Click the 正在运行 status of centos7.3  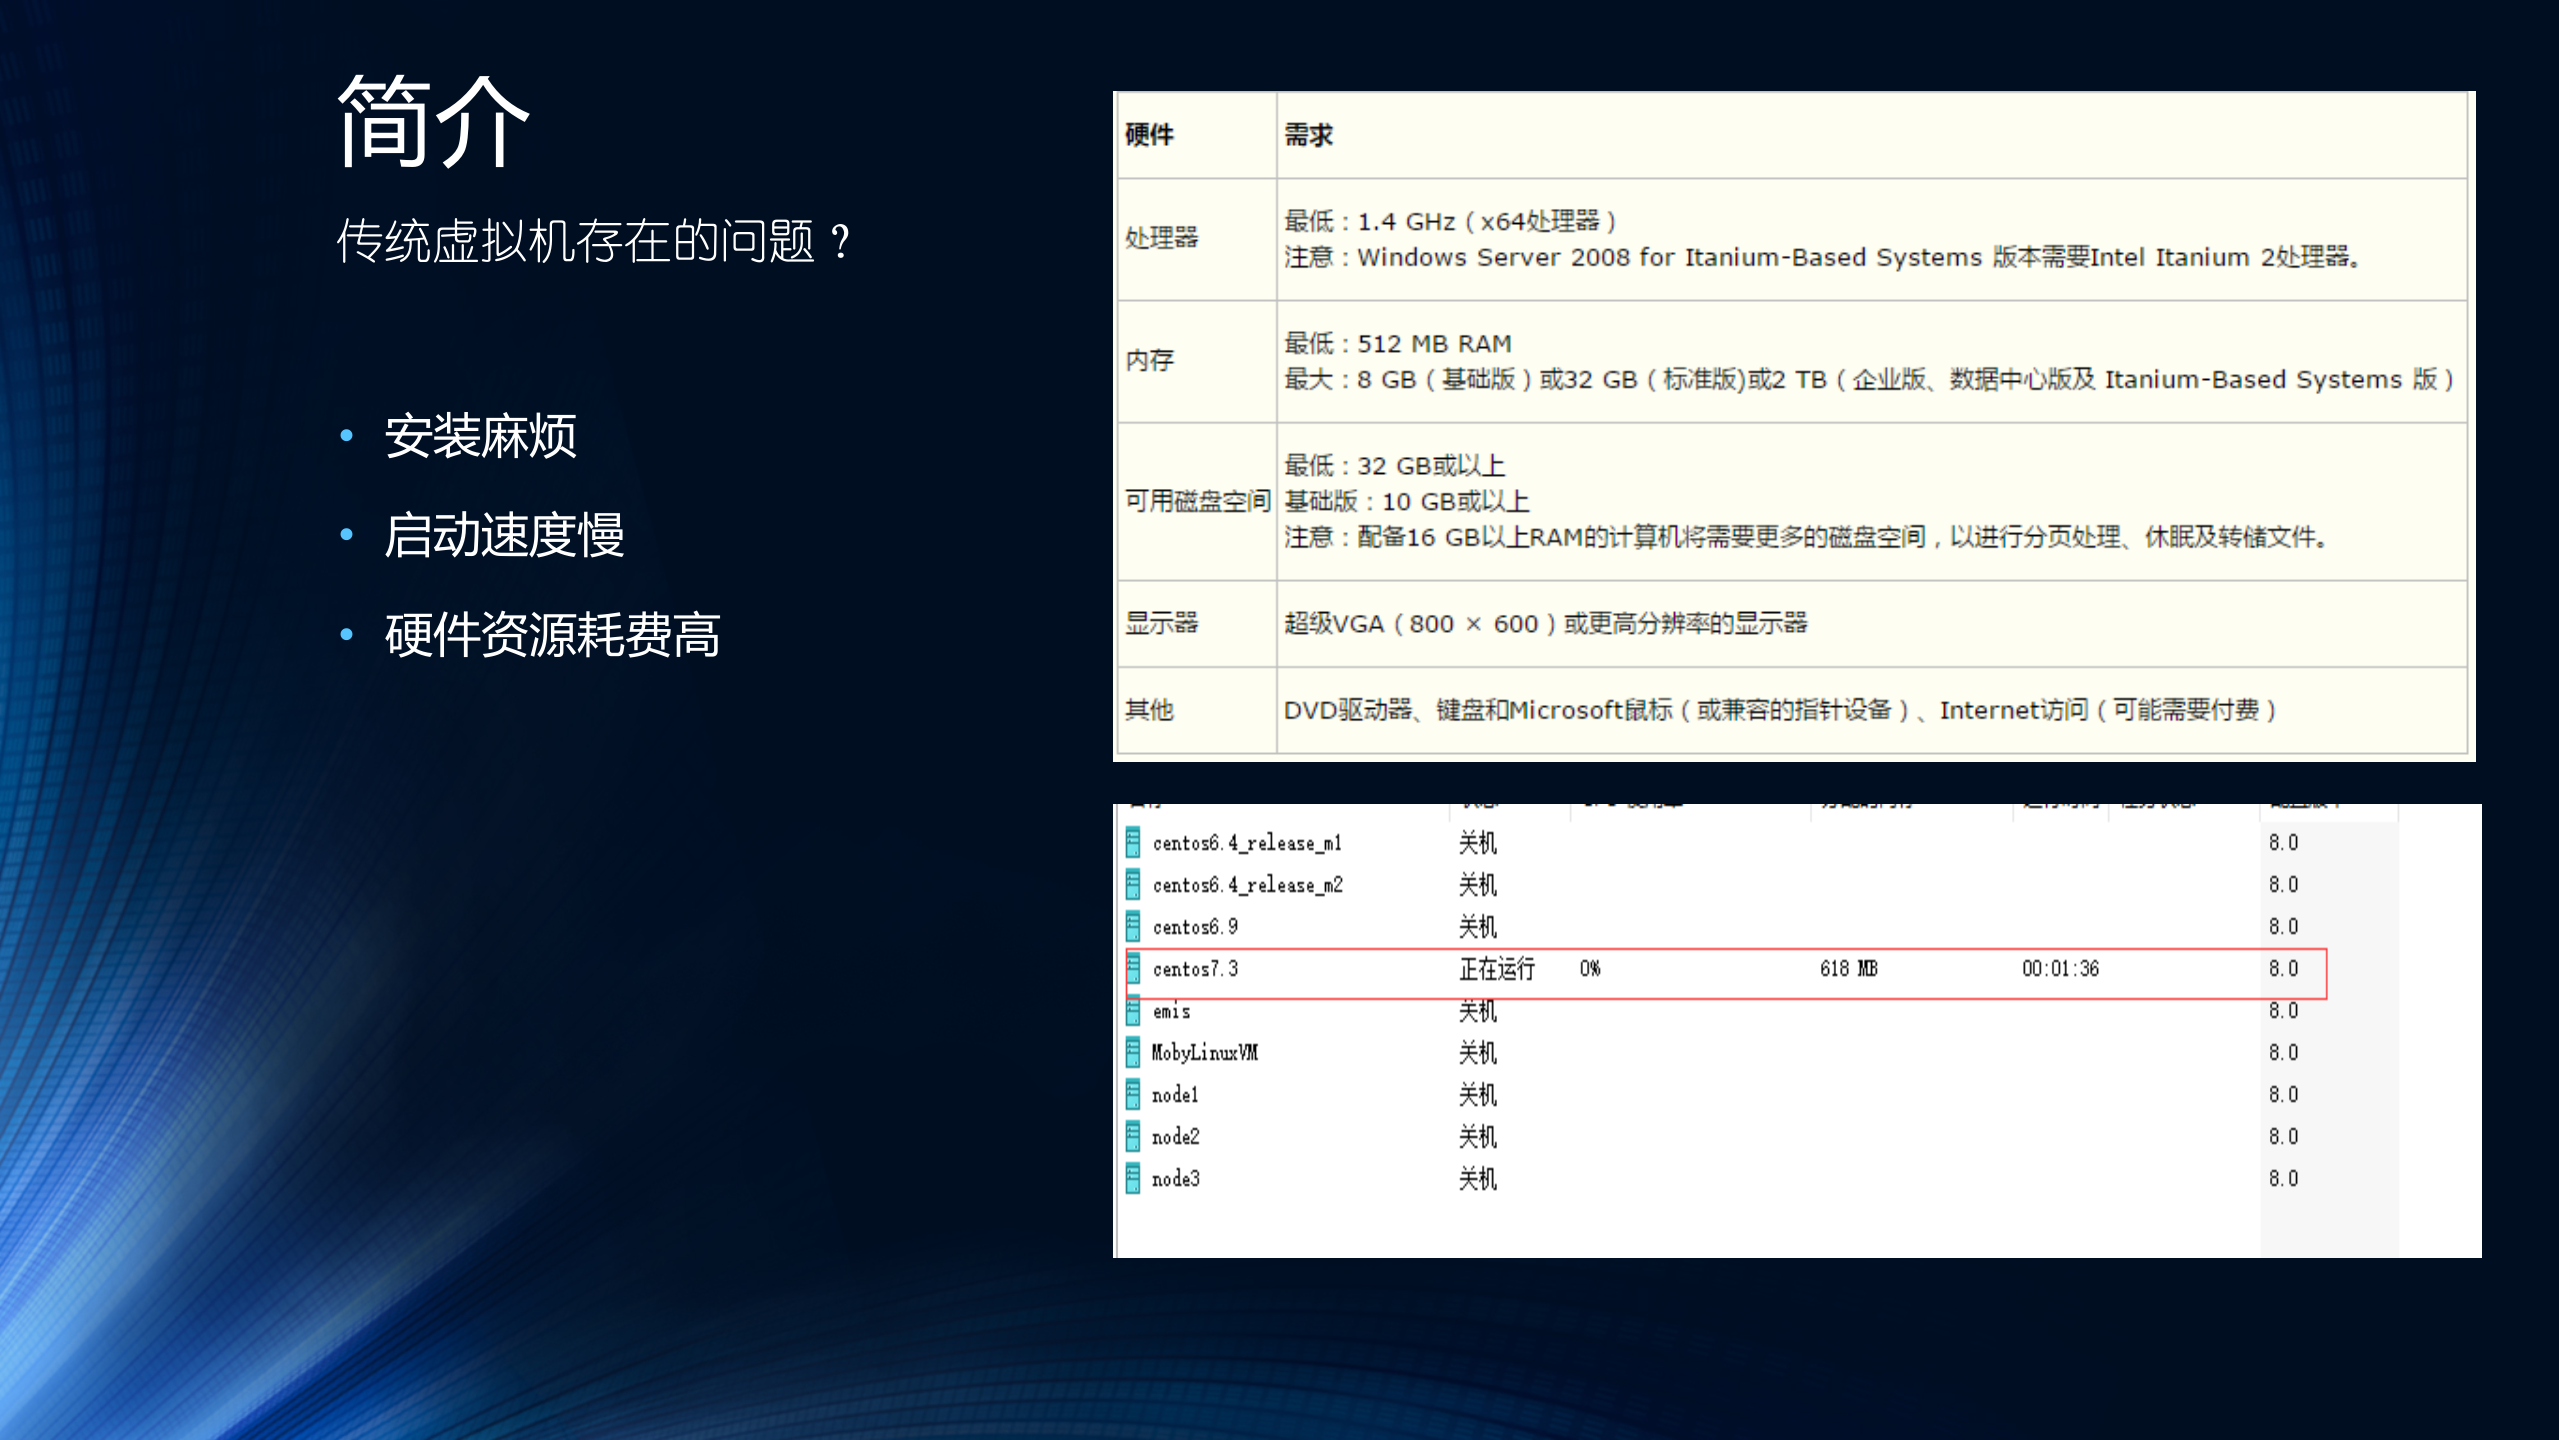1495,968
